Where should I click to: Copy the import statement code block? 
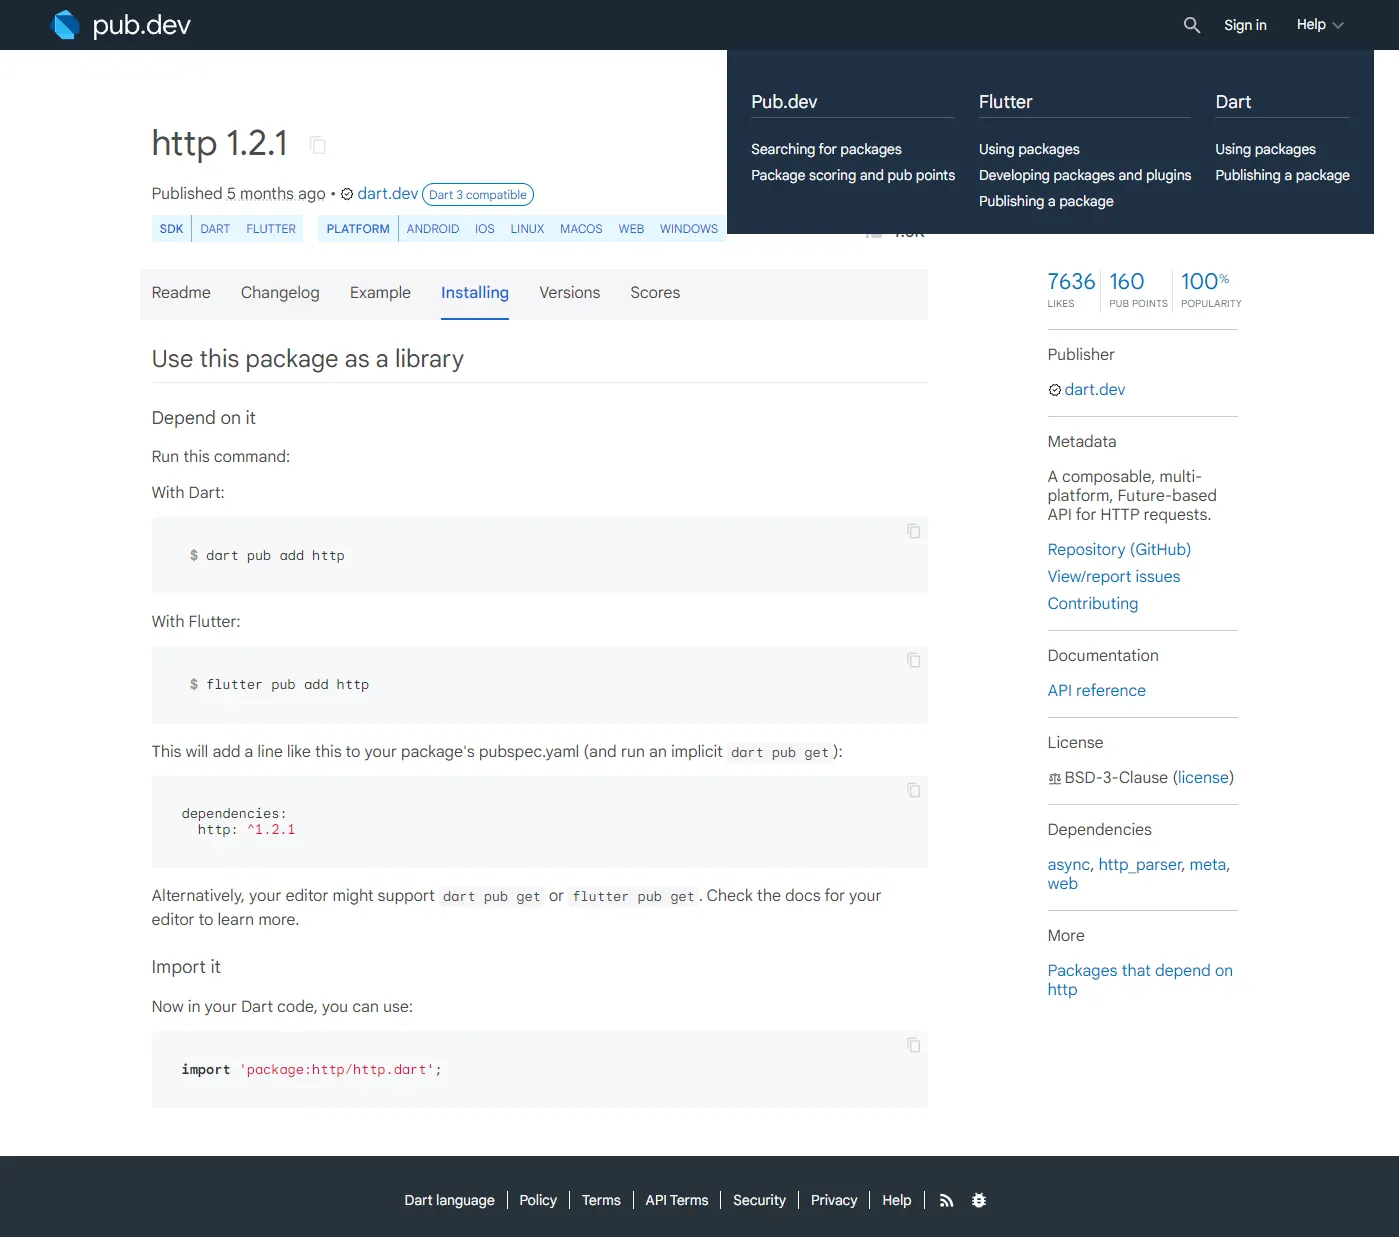913,1045
